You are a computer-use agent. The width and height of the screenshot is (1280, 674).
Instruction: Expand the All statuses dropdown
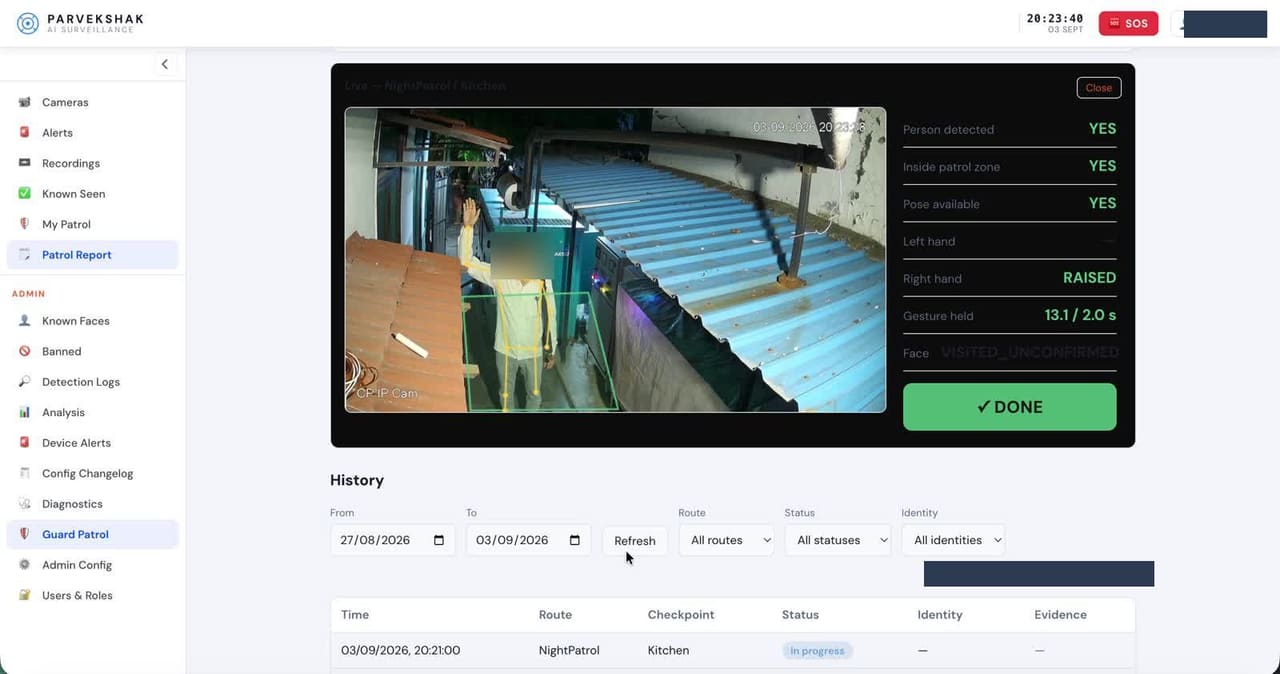pos(837,540)
